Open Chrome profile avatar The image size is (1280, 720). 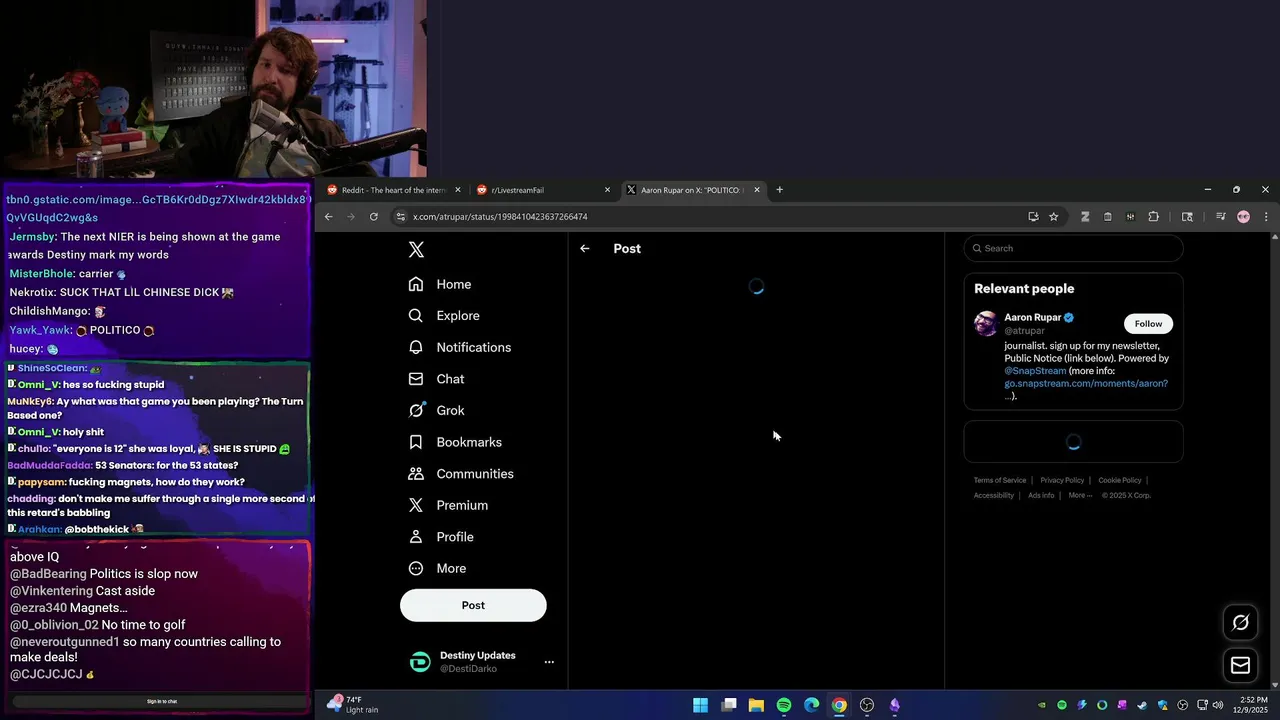point(1243,216)
